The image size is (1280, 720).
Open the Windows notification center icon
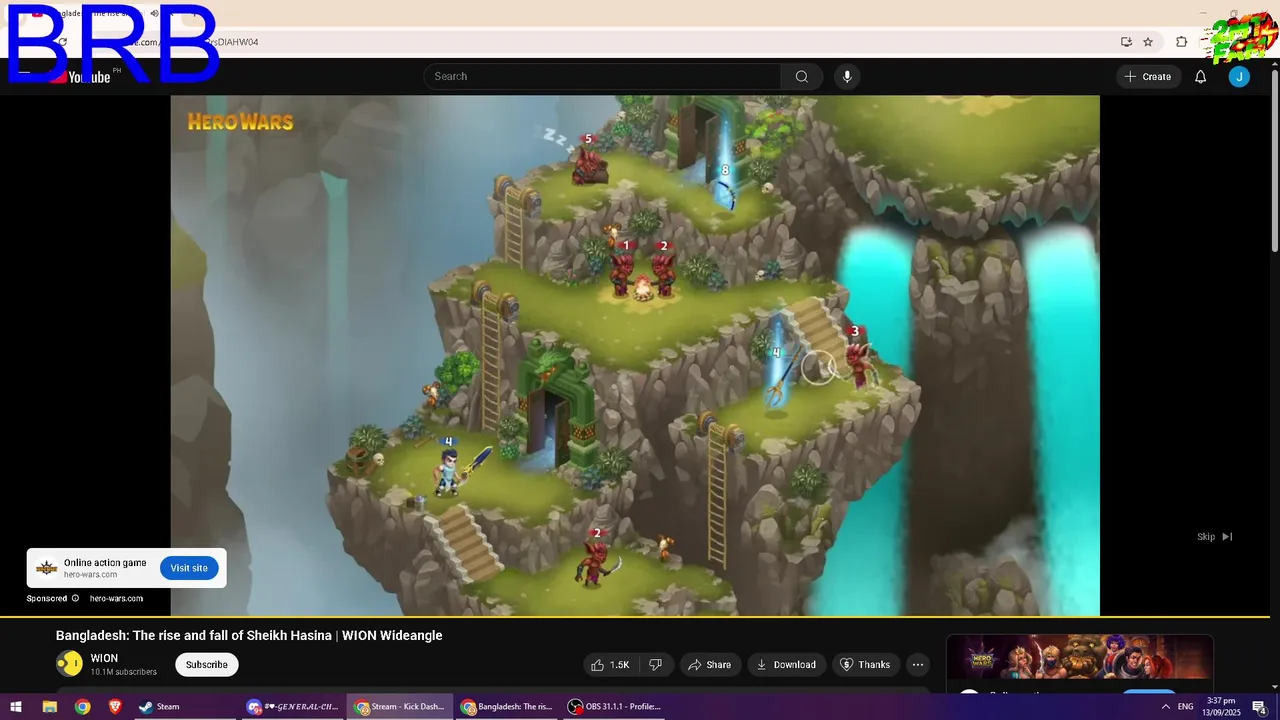pyautogui.click(x=1260, y=707)
